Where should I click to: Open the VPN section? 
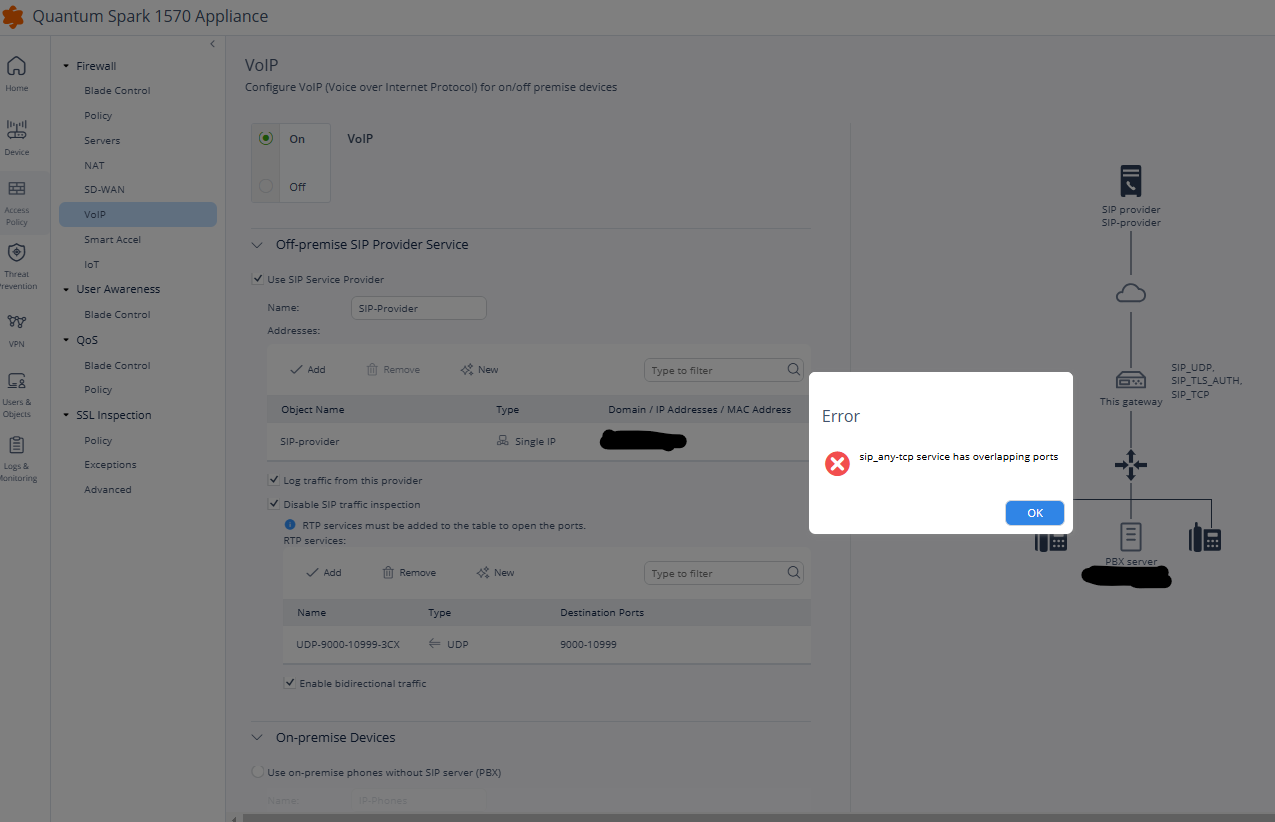point(16,326)
